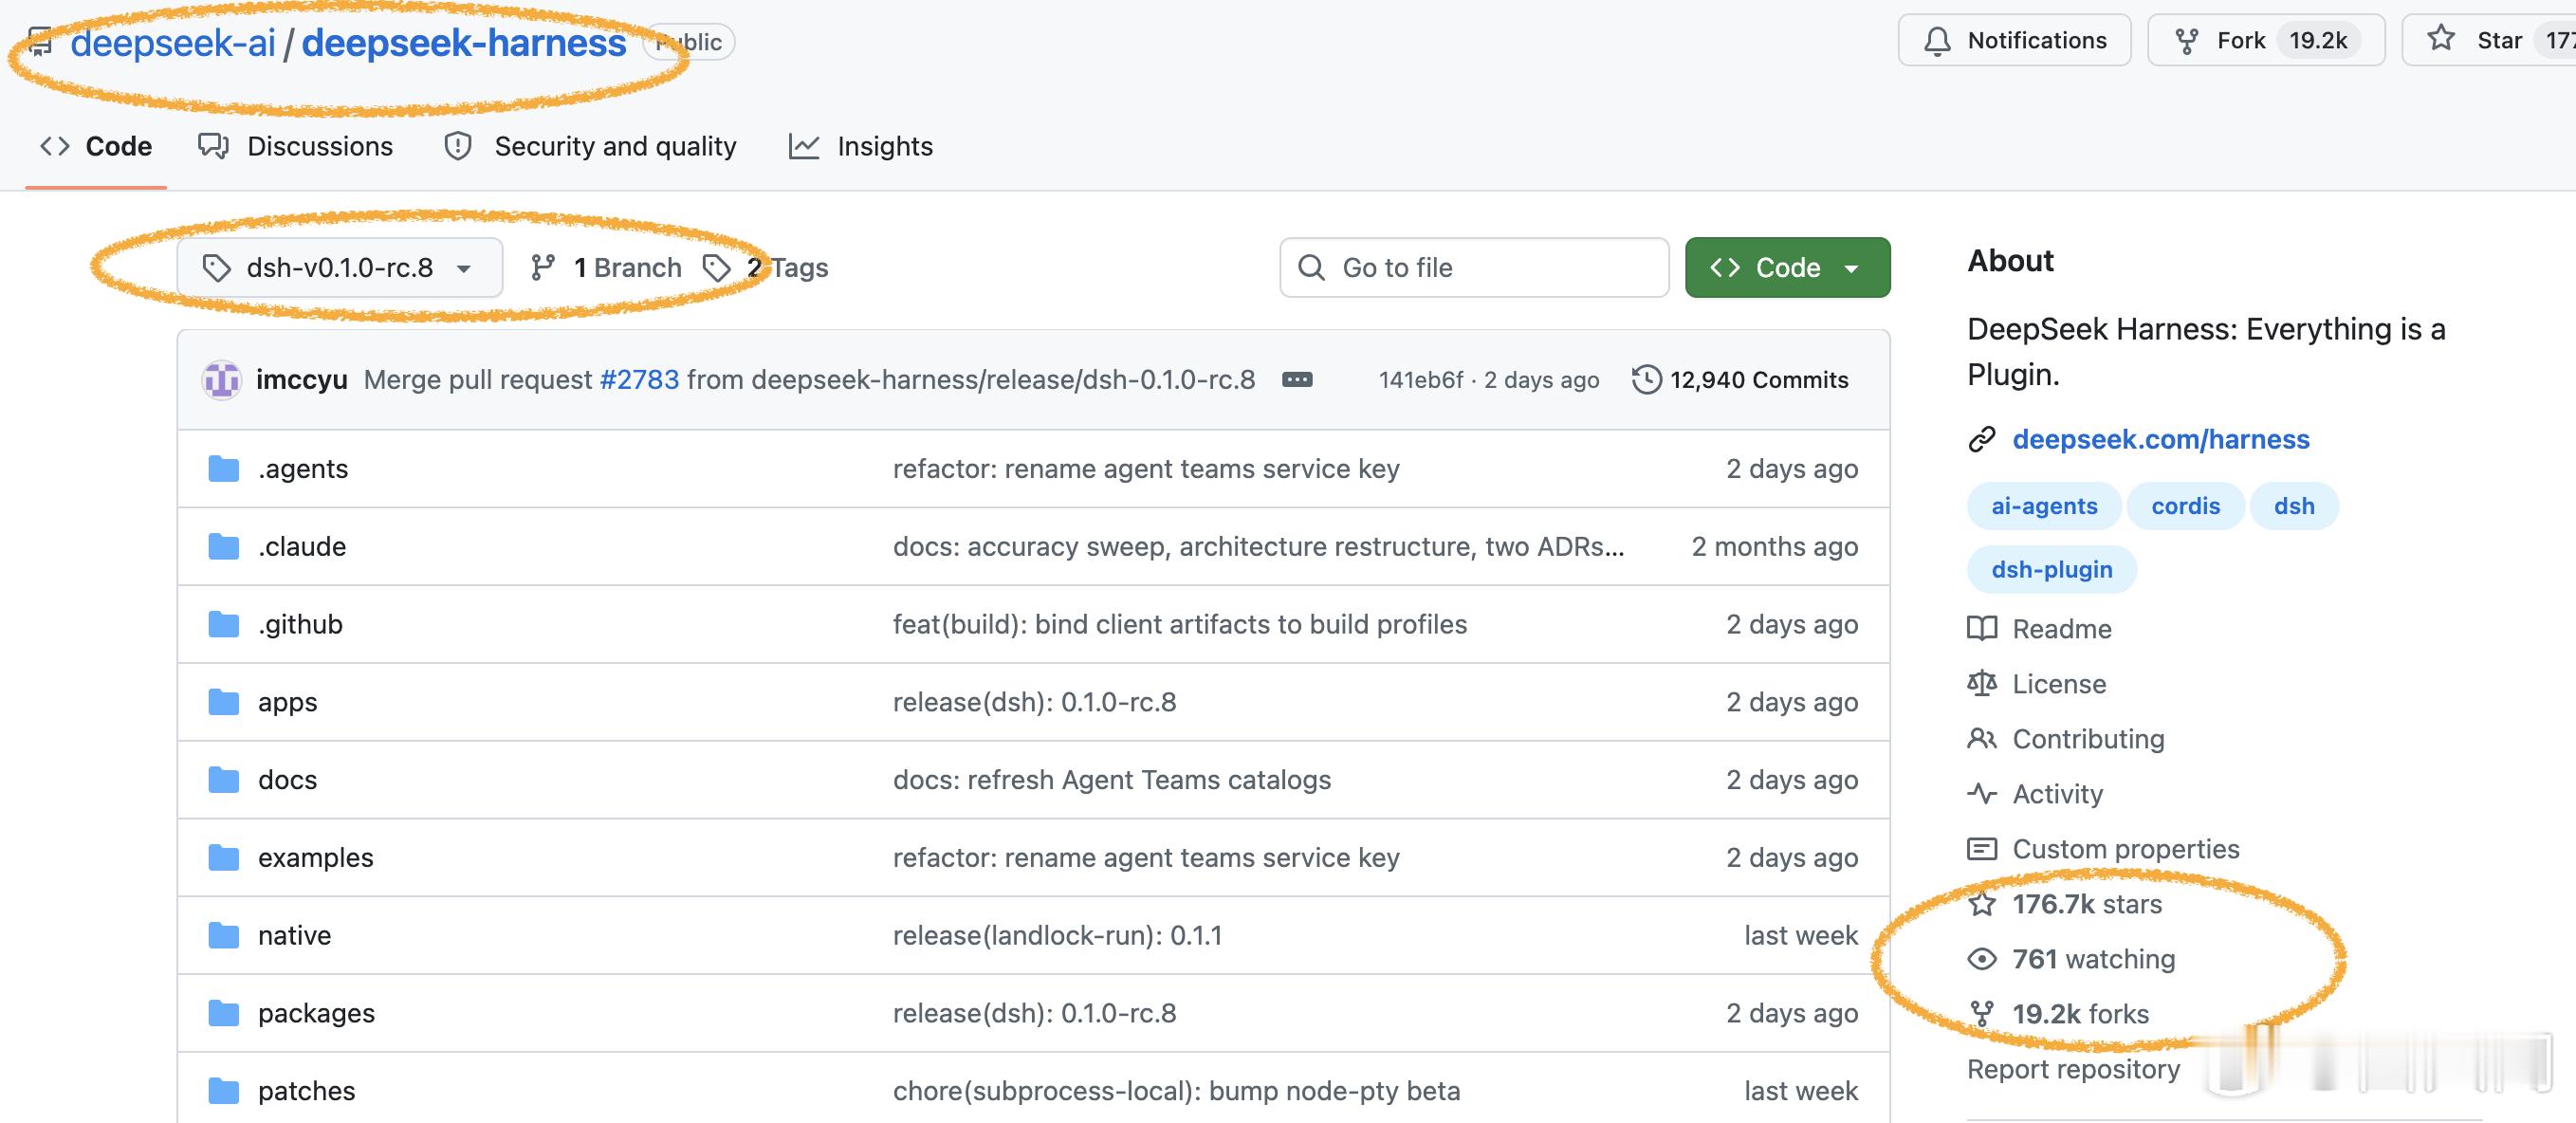Open commit 'docs: refresh Agent Teams catalogs'

tap(1112, 780)
